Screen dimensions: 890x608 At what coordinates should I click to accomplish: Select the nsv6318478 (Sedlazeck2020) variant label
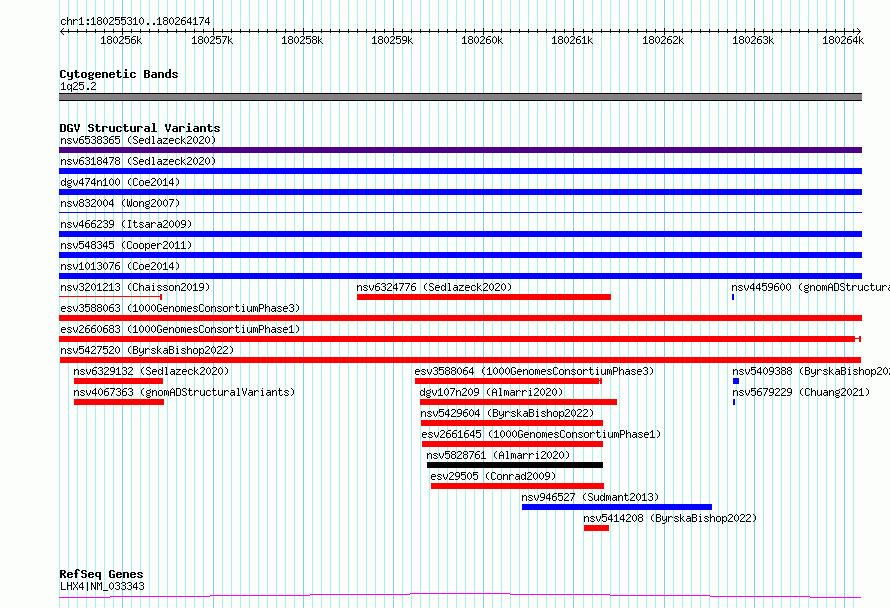138,161
